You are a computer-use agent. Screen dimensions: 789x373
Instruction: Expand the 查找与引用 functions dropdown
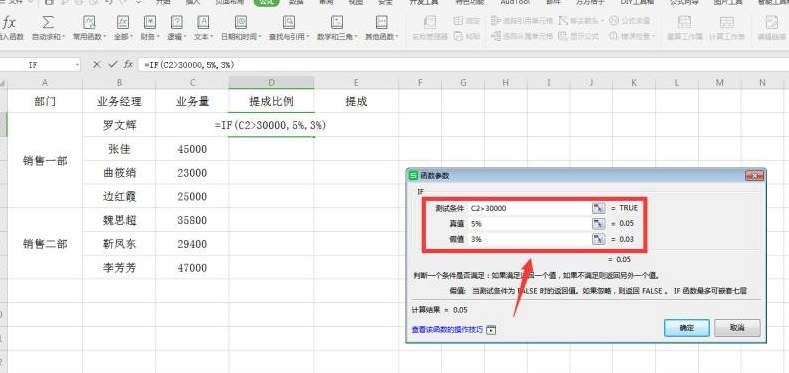(289, 28)
